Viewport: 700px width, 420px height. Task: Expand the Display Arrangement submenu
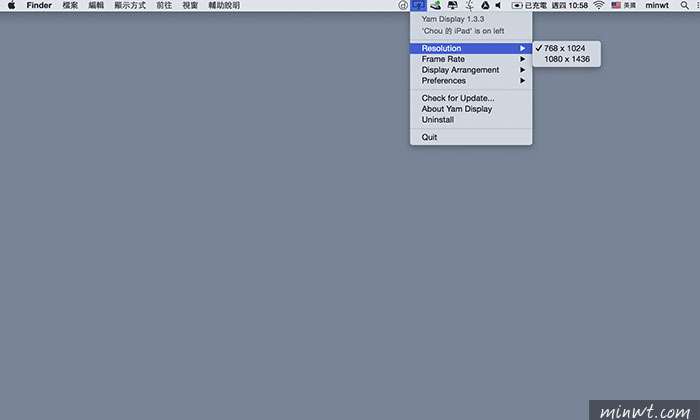pos(471,70)
